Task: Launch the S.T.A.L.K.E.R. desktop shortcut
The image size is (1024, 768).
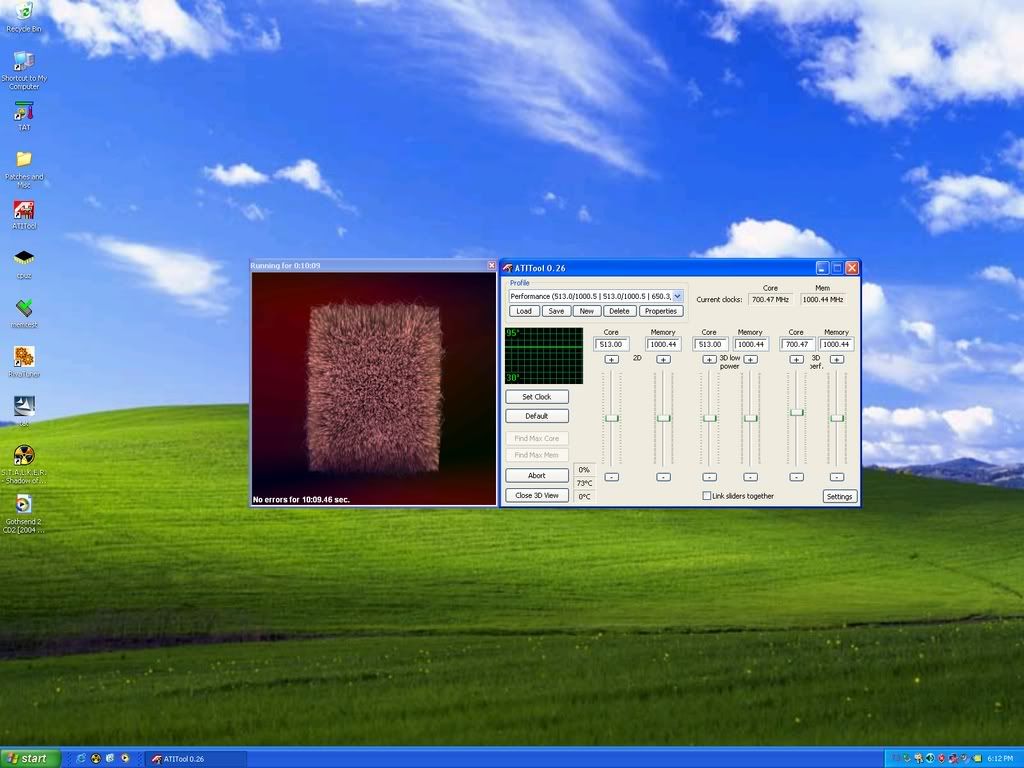Action: point(24,464)
